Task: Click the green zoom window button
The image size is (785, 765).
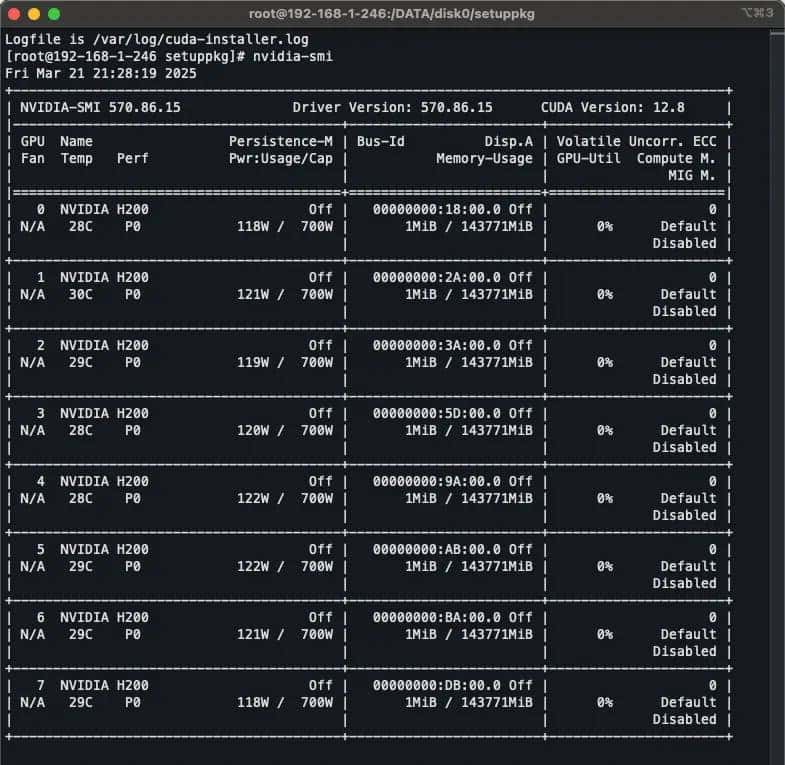Action: click(54, 14)
